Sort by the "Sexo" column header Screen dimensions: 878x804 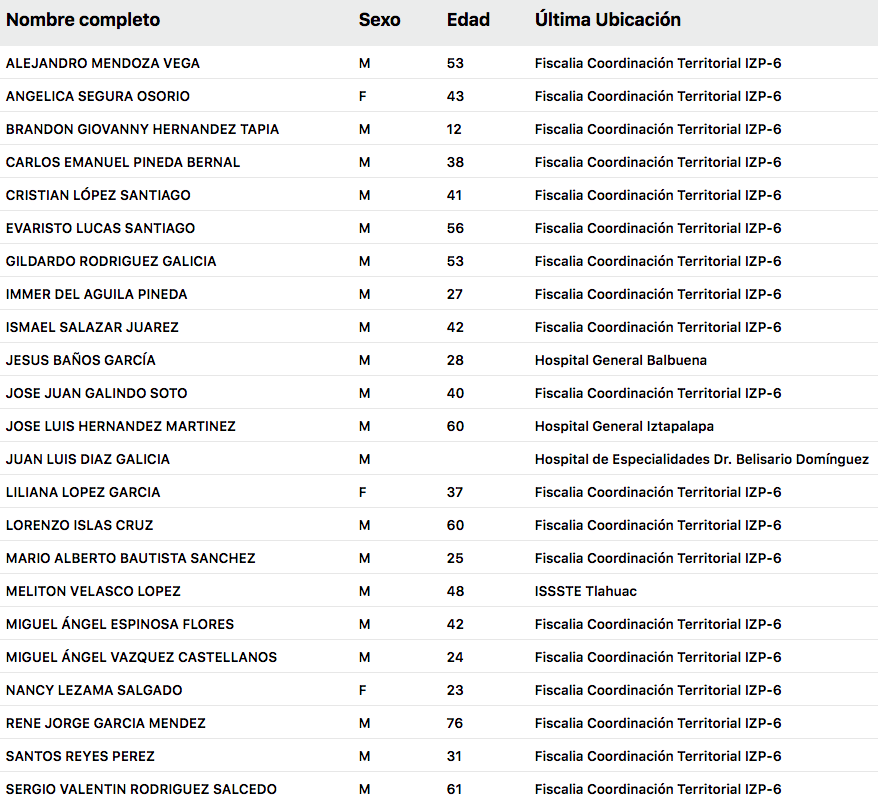pyautogui.click(x=379, y=20)
